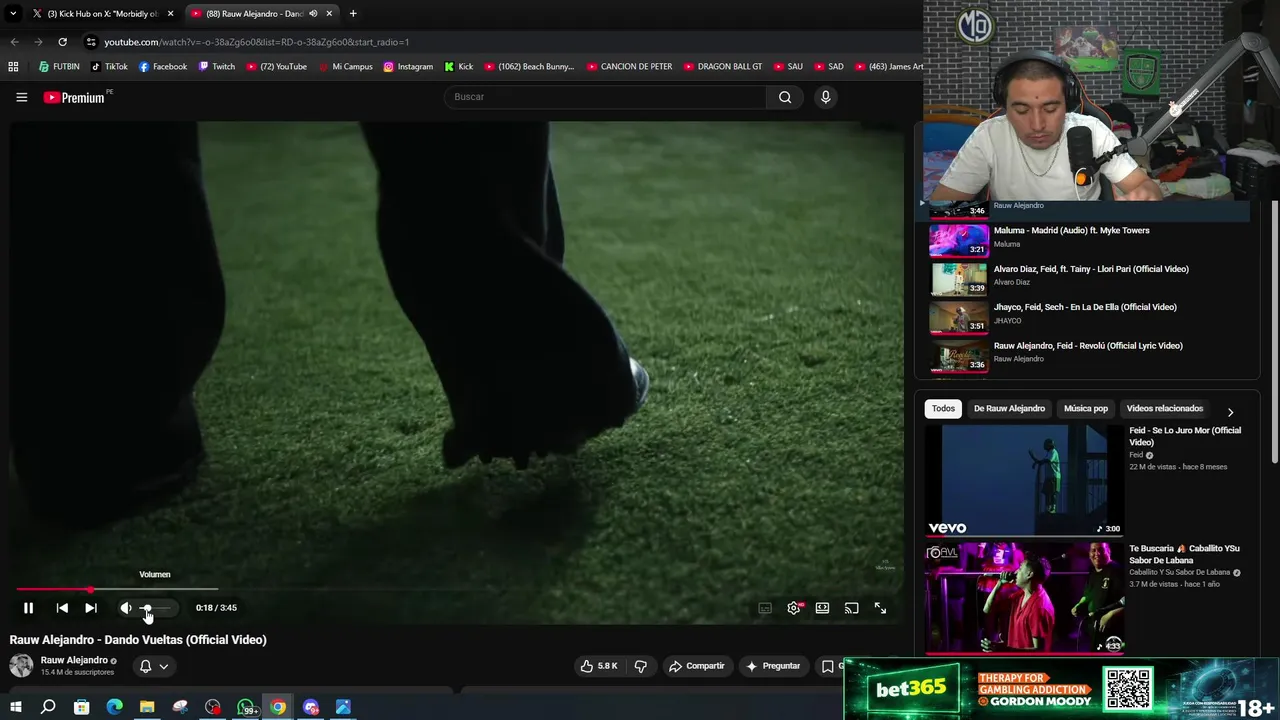This screenshot has height=720, width=1280.
Task: Select the Todos filter chip
Action: coord(943,409)
